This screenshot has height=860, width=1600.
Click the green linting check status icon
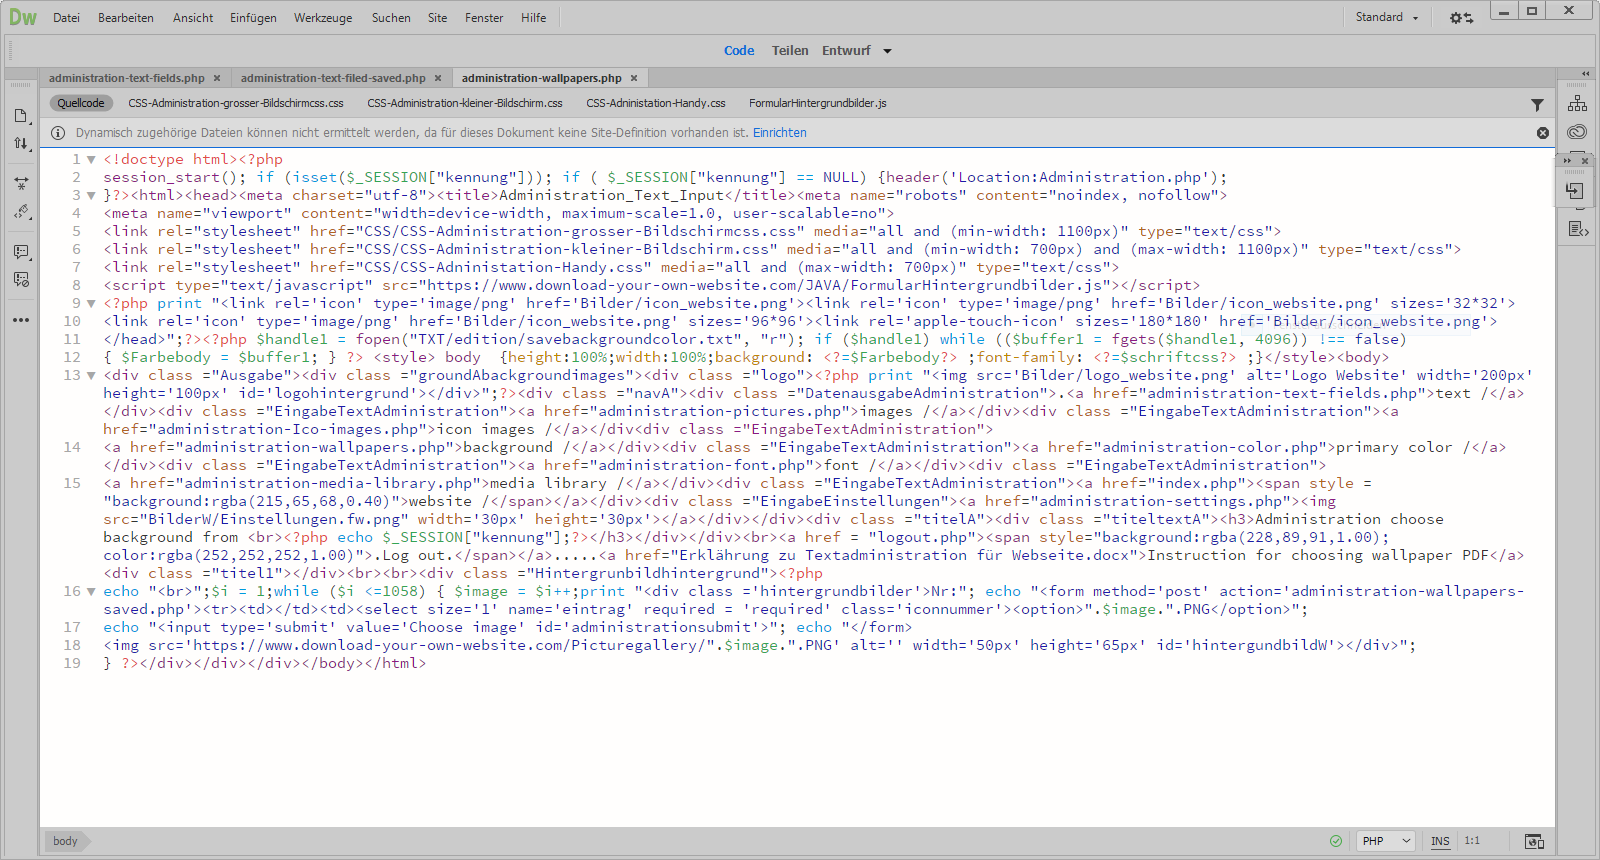(1336, 841)
